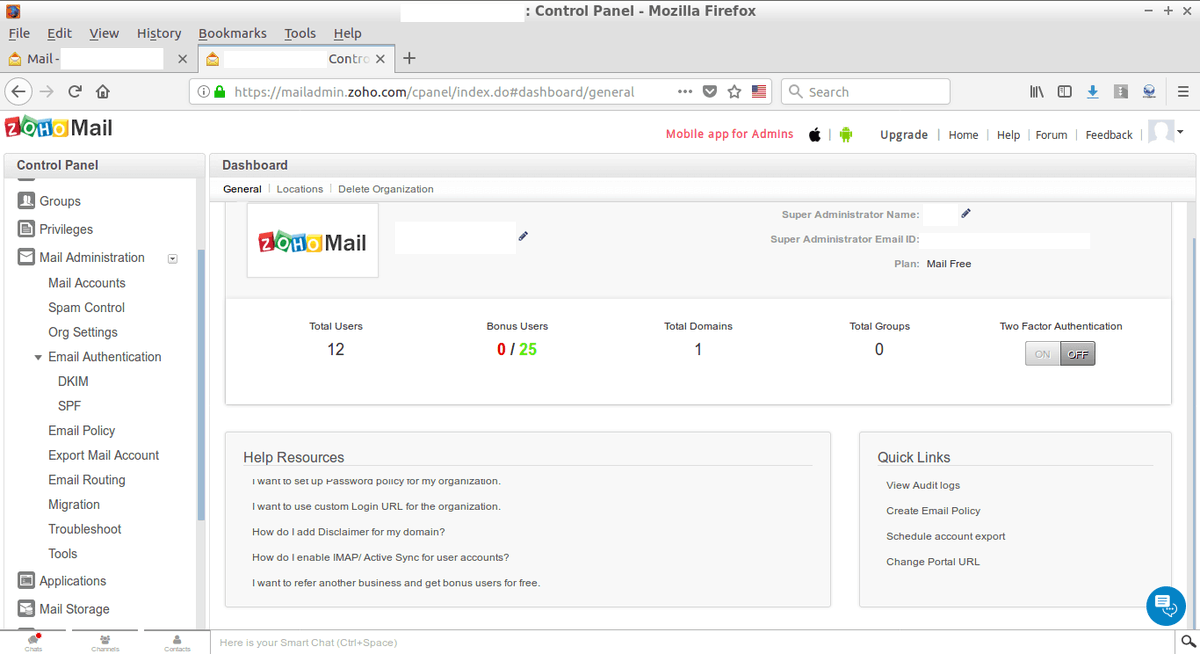The image size is (1200, 654).
Task: Click the Firefox back arrow button
Action: point(19,91)
